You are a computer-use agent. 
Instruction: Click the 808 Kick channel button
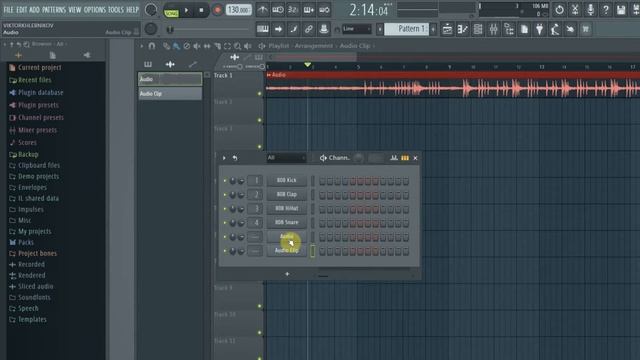pyautogui.click(x=287, y=180)
